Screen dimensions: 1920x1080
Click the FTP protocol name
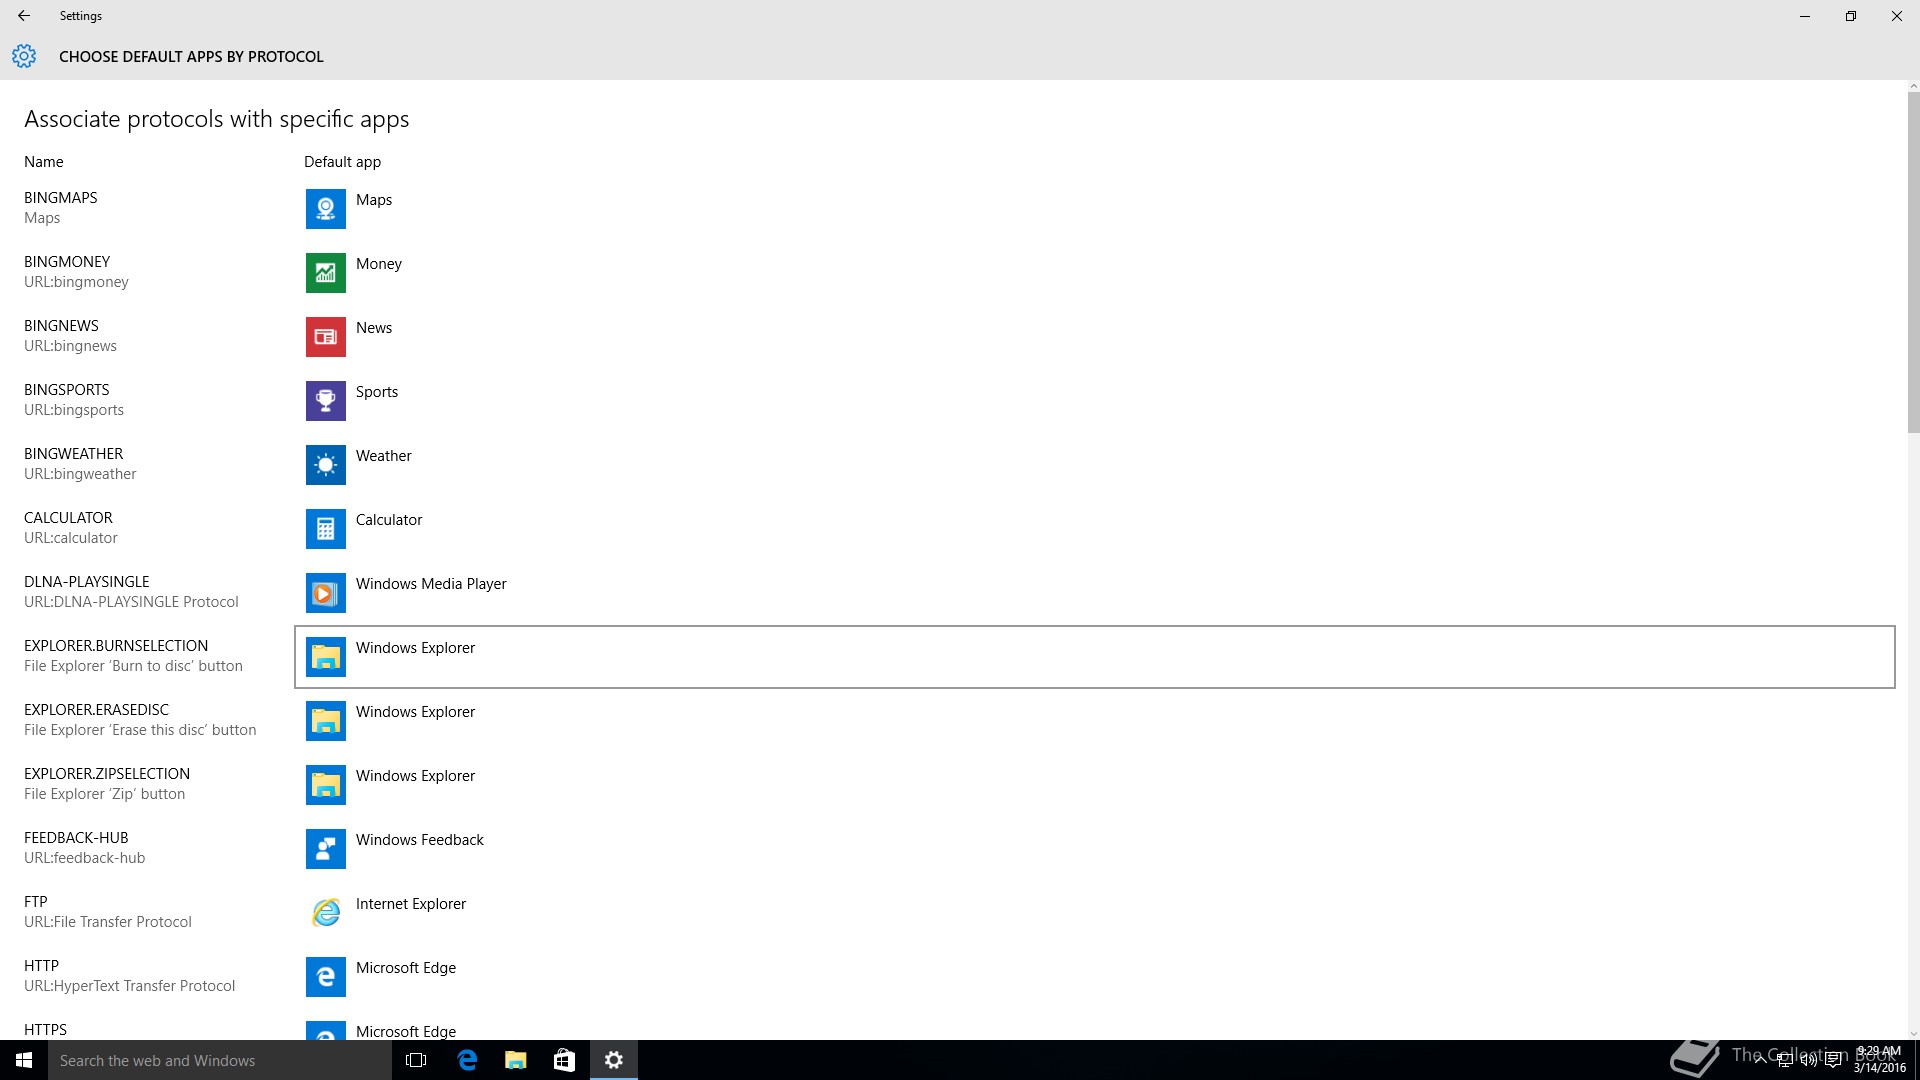(36, 902)
